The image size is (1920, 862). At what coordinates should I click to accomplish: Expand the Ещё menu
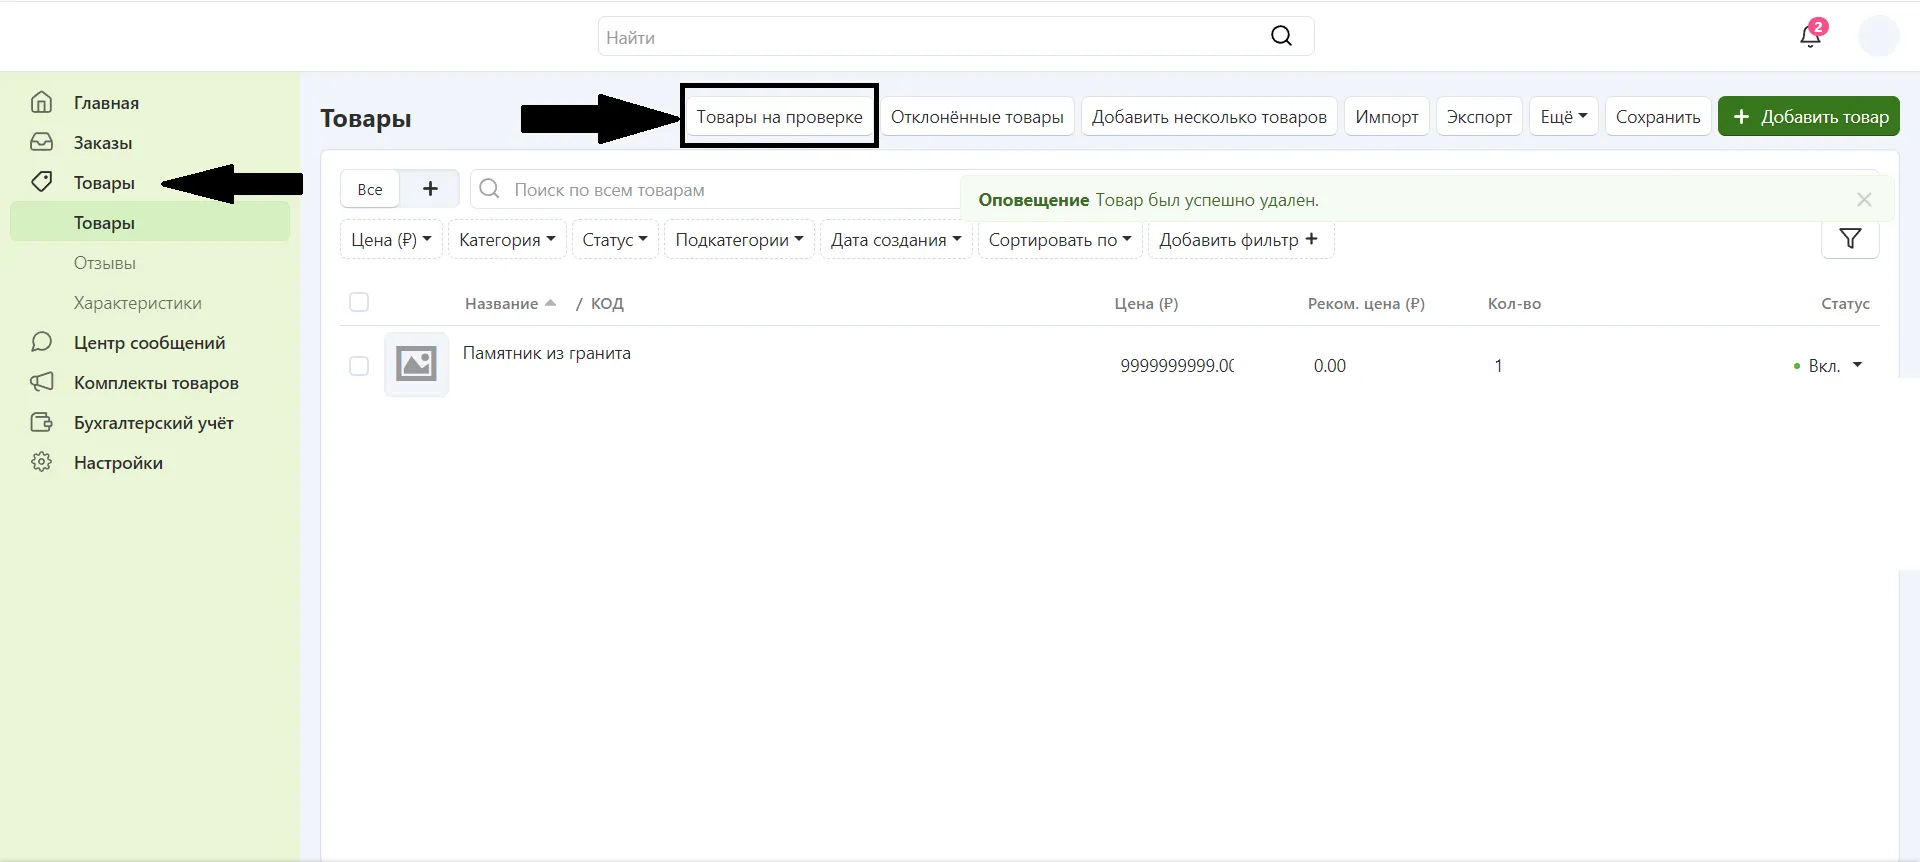[1563, 117]
